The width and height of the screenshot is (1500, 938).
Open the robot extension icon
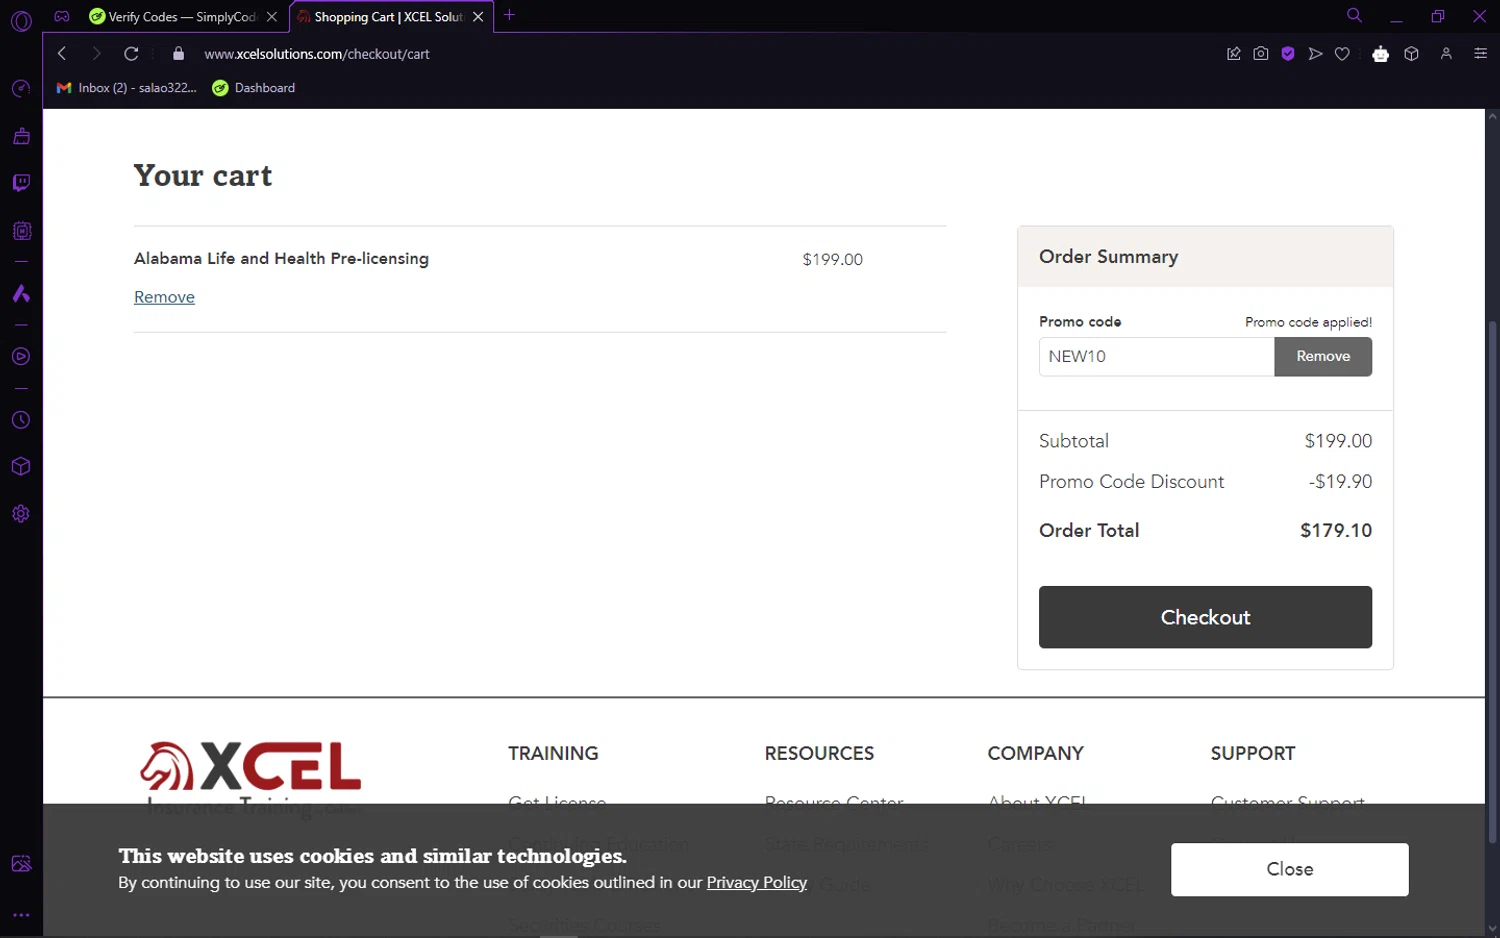coord(1381,54)
